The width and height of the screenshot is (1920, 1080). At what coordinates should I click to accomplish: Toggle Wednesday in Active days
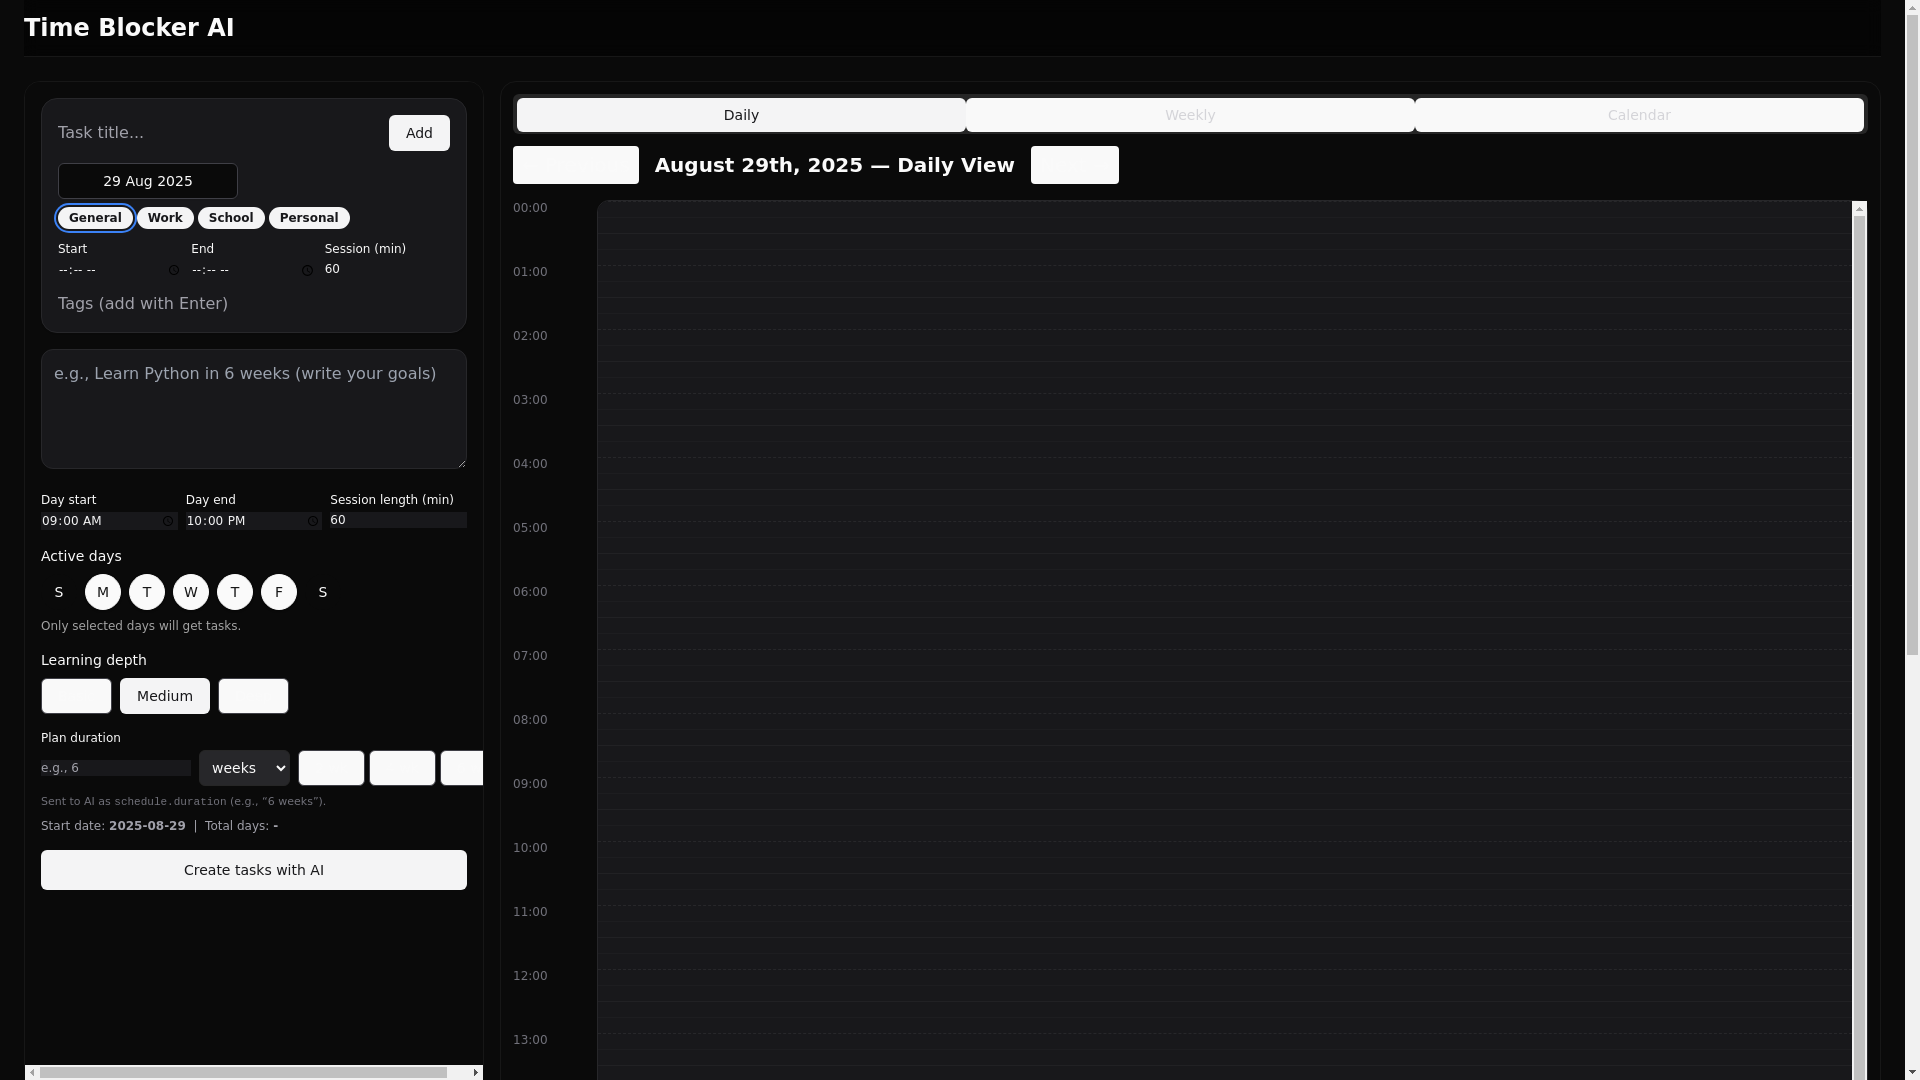tap(191, 592)
